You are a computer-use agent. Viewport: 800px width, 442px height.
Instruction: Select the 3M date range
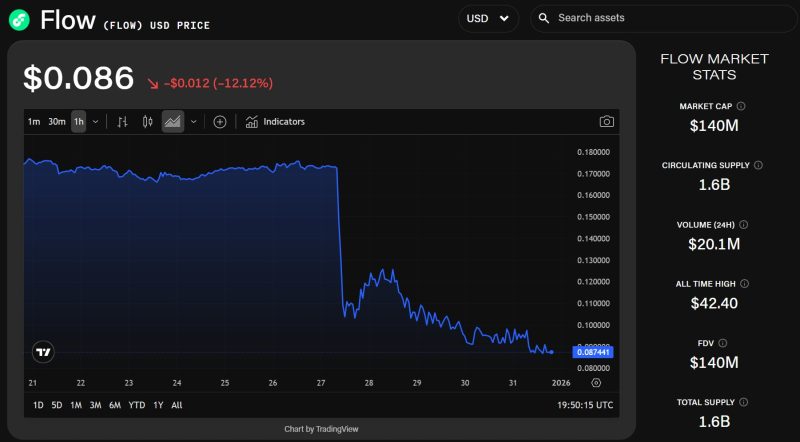[x=96, y=405]
